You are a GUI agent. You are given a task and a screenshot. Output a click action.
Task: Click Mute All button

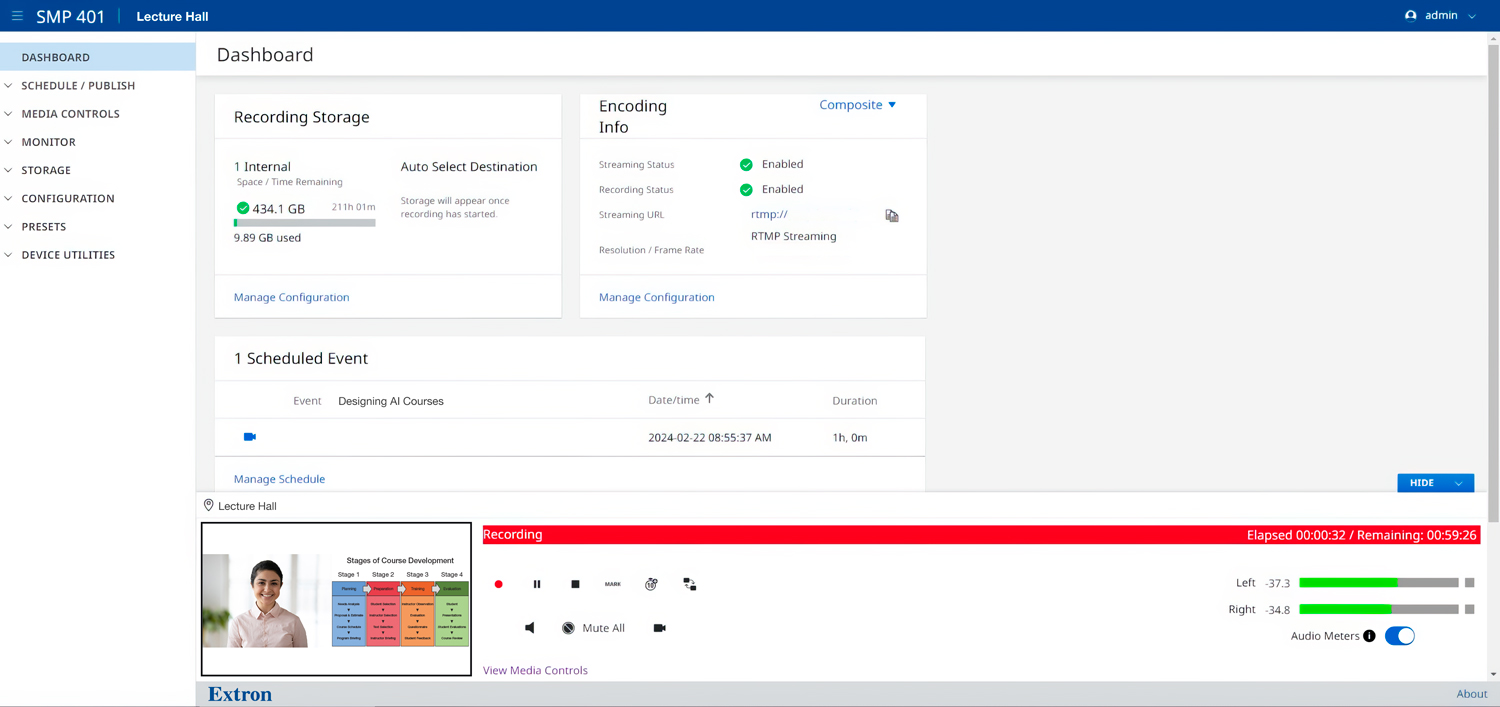pos(593,628)
